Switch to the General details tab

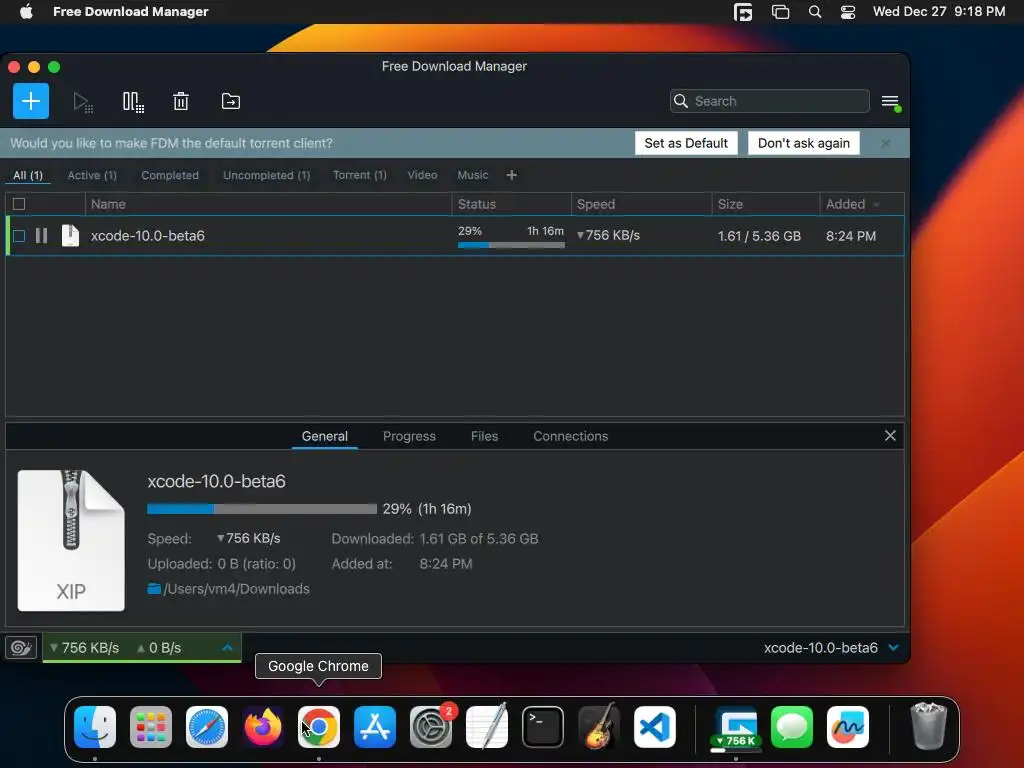click(x=325, y=436)
